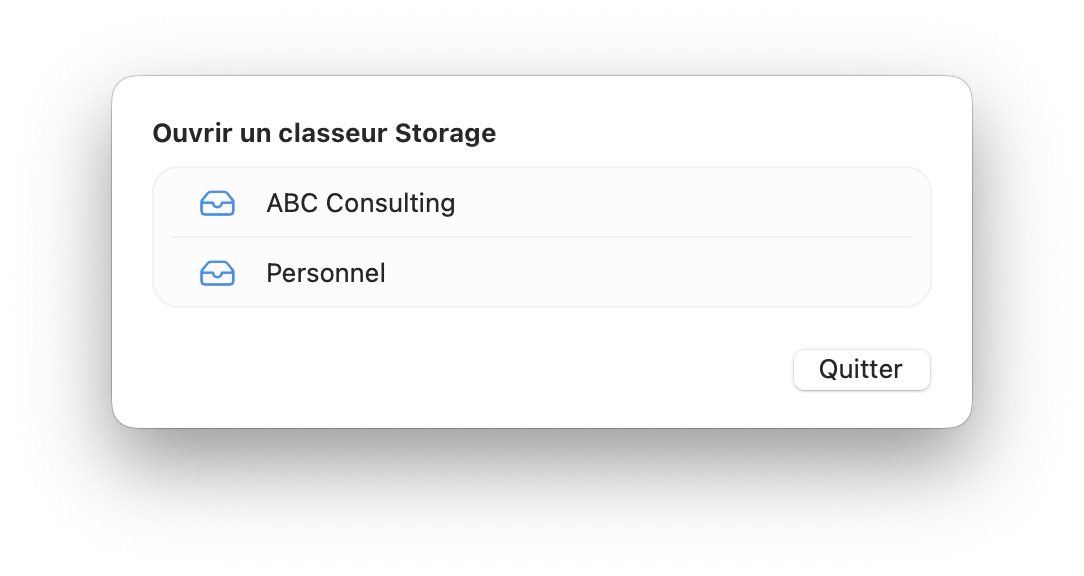Open the ABC Consulting binder
The height and width of the screenshot is (576, 1084).
[x=360, y=203]
